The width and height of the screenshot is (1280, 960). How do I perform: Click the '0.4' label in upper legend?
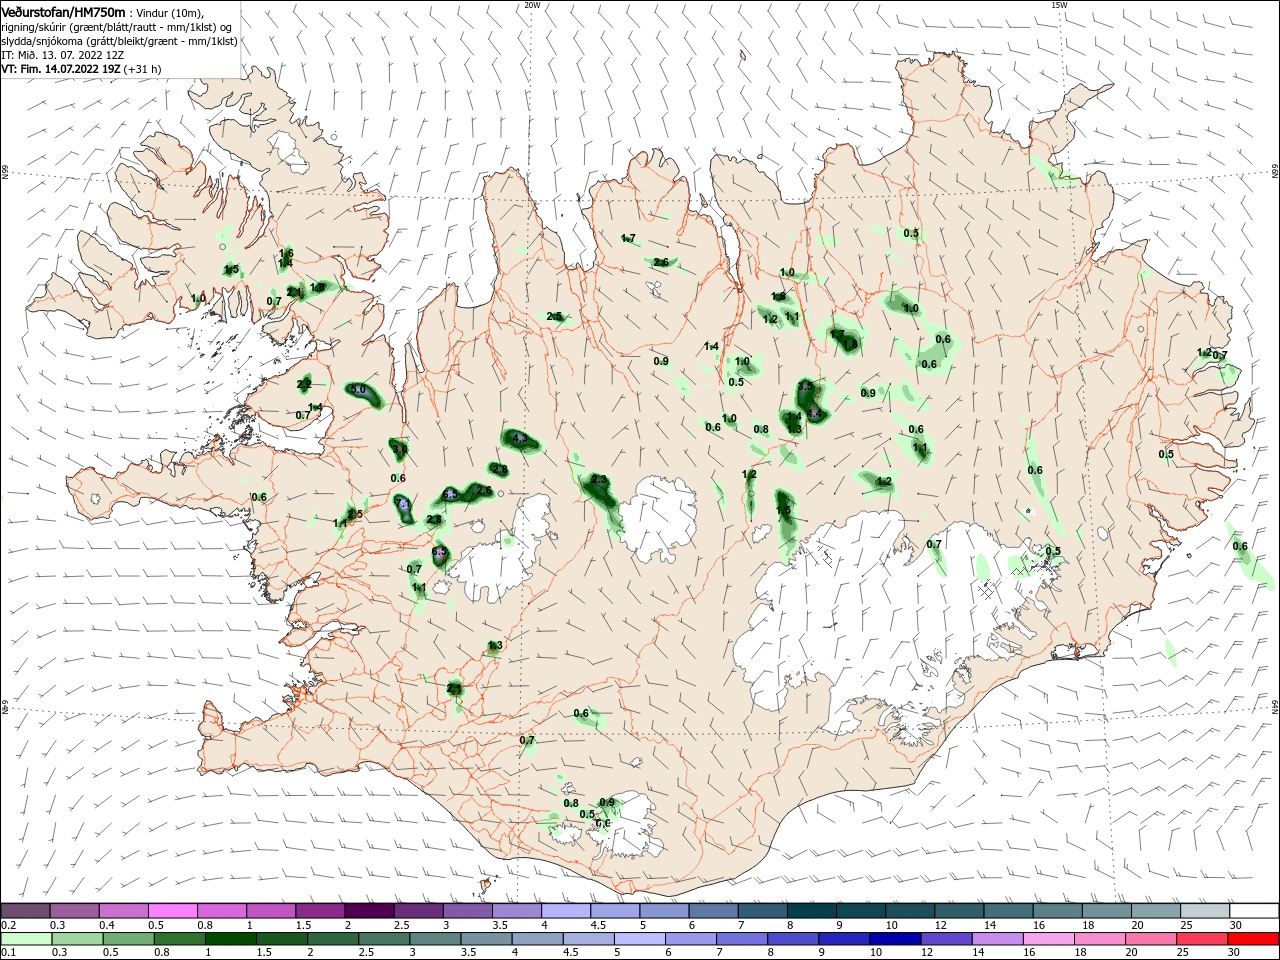click(106, 925)
